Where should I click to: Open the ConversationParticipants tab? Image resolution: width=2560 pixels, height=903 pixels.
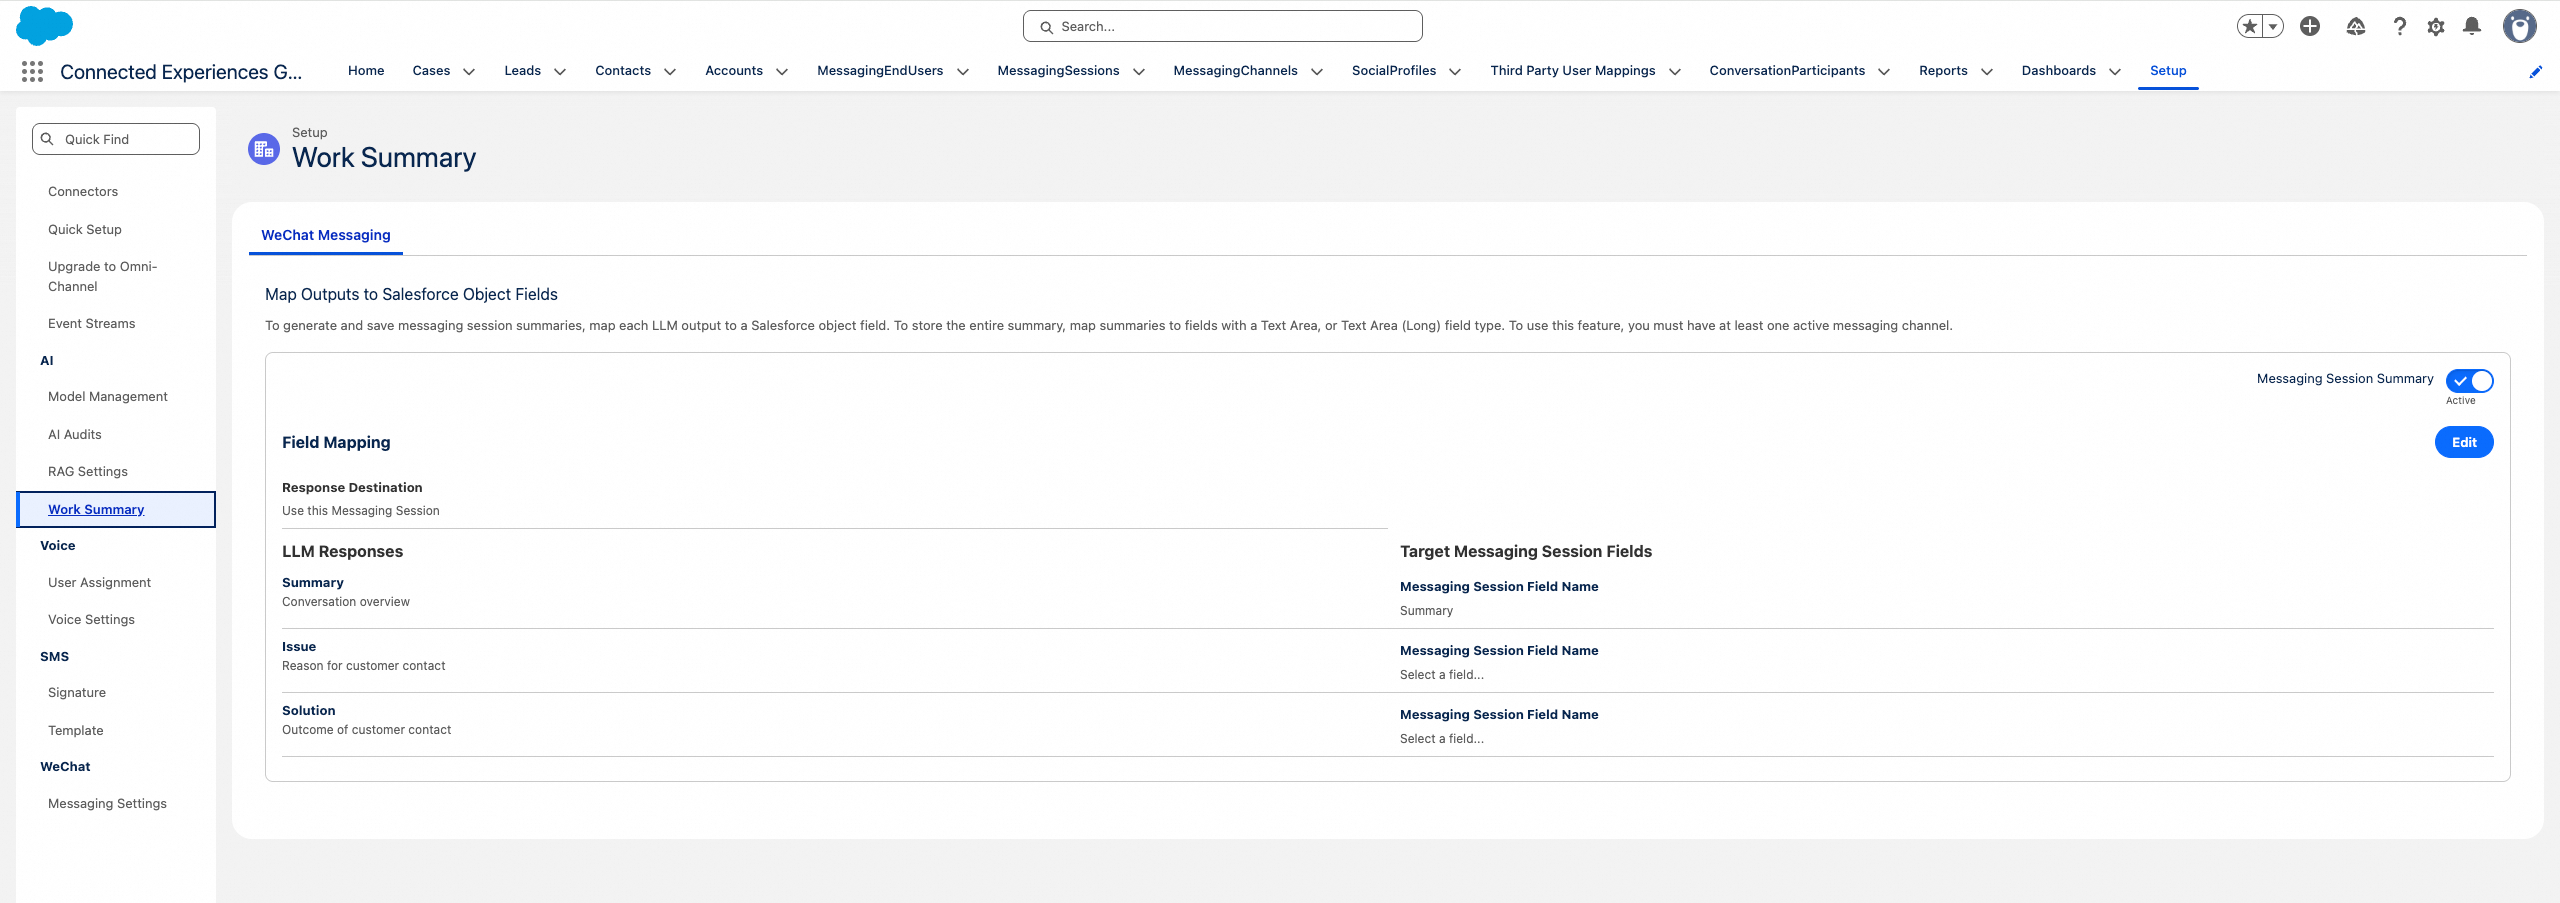(1787, 71)
